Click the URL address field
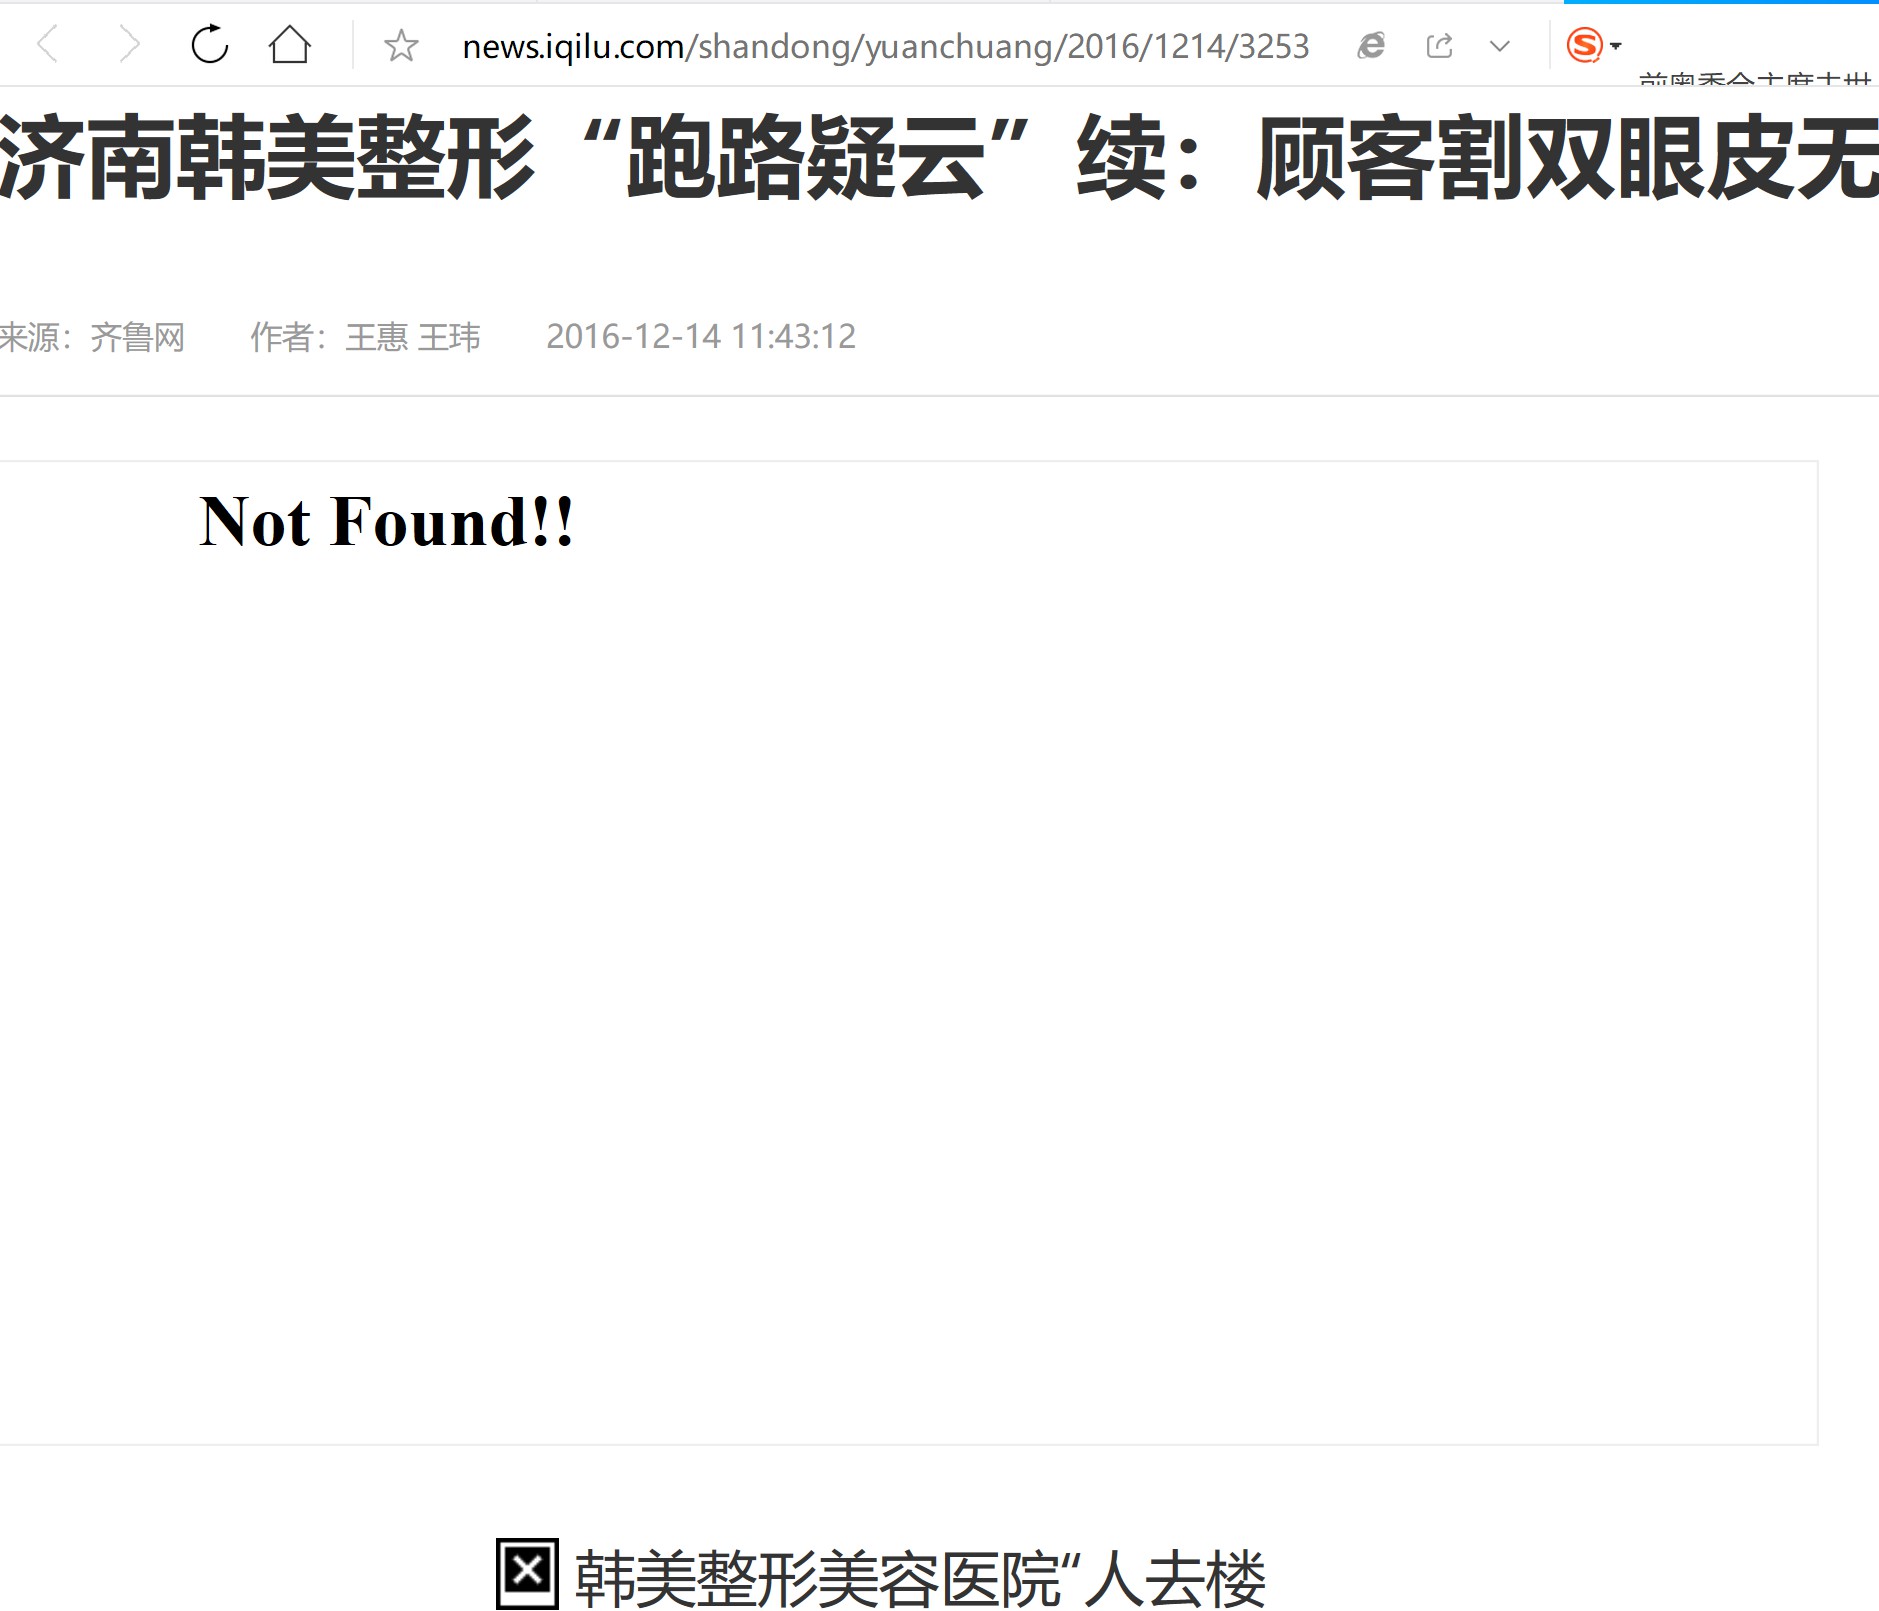Image resolution: width=1879 pixels, height=1611 pixels. [x=885, y=46]
